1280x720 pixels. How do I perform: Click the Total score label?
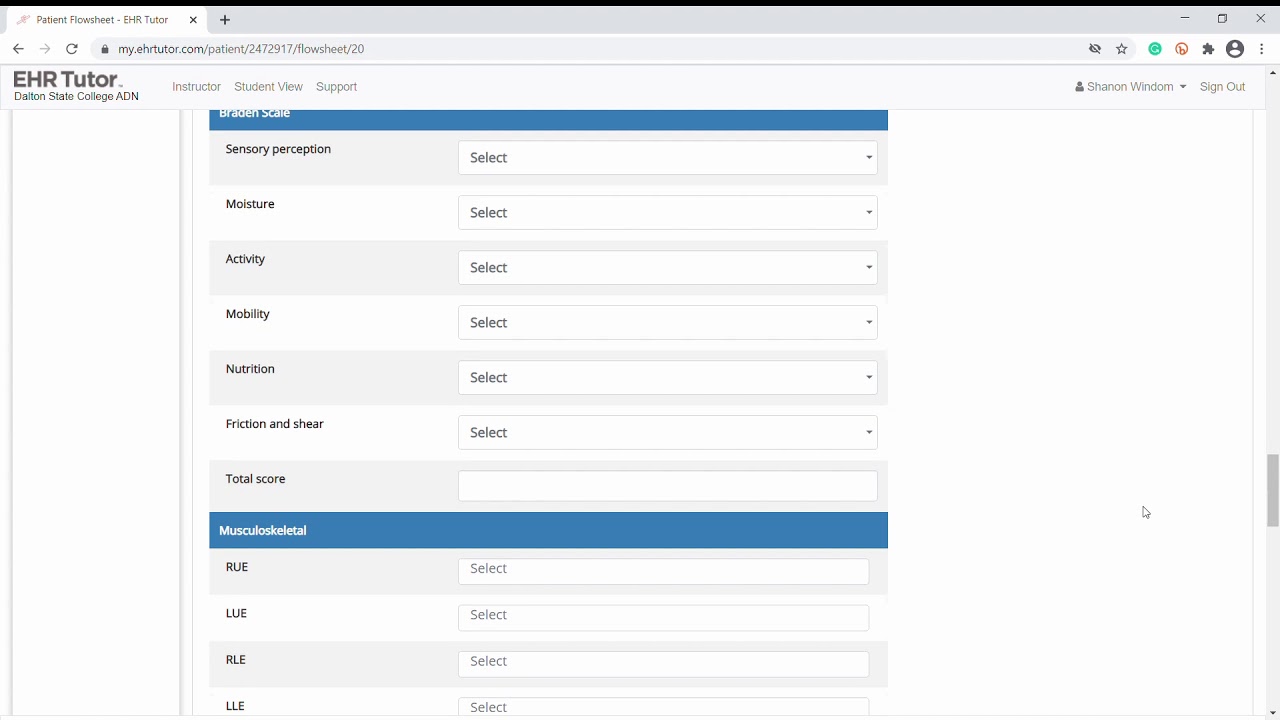pyautogui.click(x=256, y=479)
